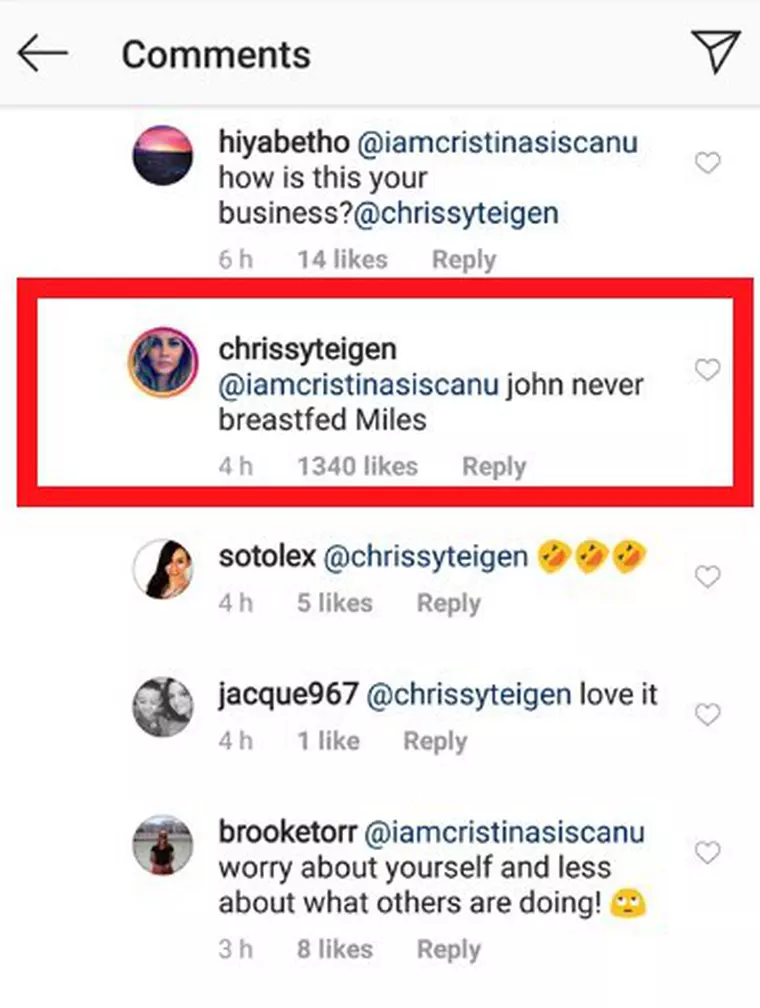This screenshot has height=1008, width=760.
Task: Reply to brooketorr's comment
Action: point(449,948)
